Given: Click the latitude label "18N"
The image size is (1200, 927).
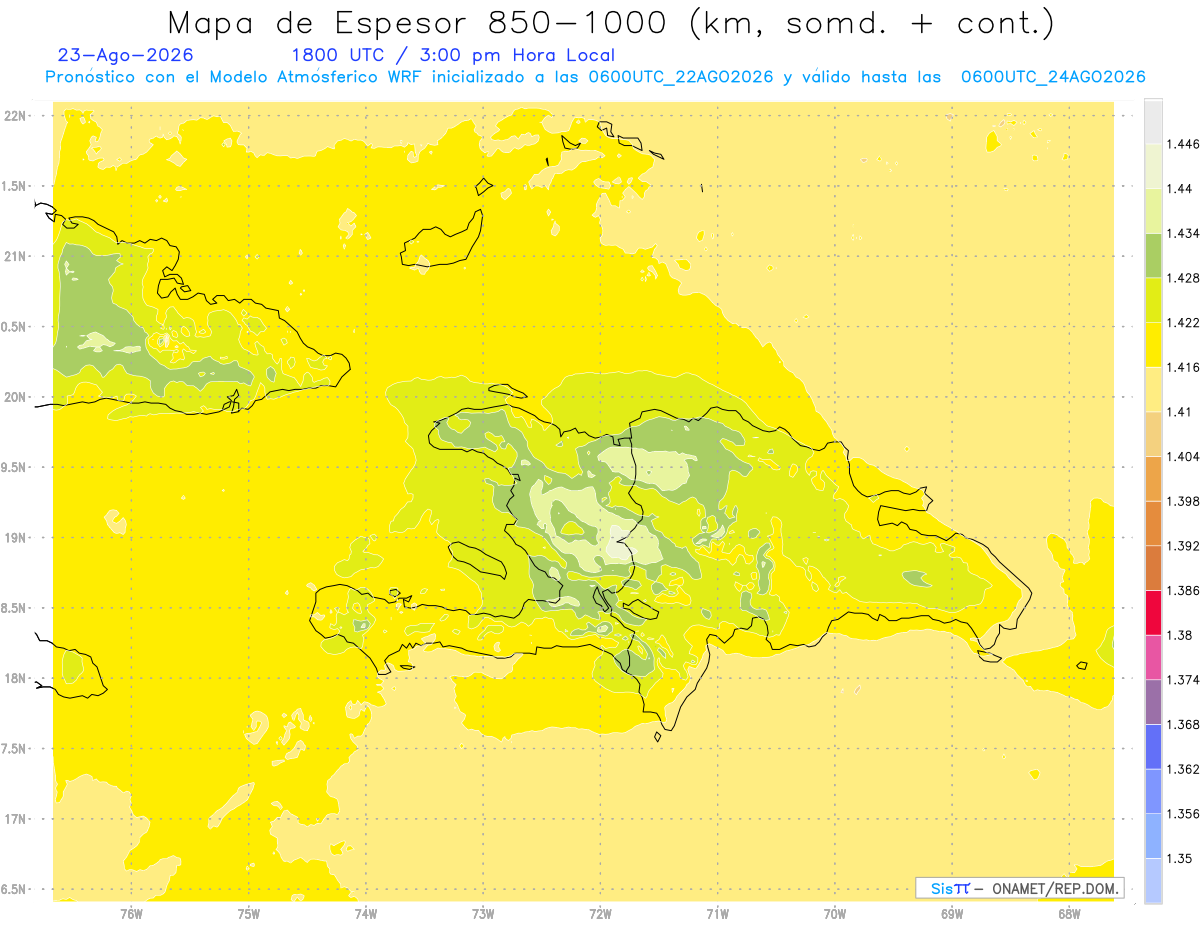Looking at the screenshot, I should point(15,678).
